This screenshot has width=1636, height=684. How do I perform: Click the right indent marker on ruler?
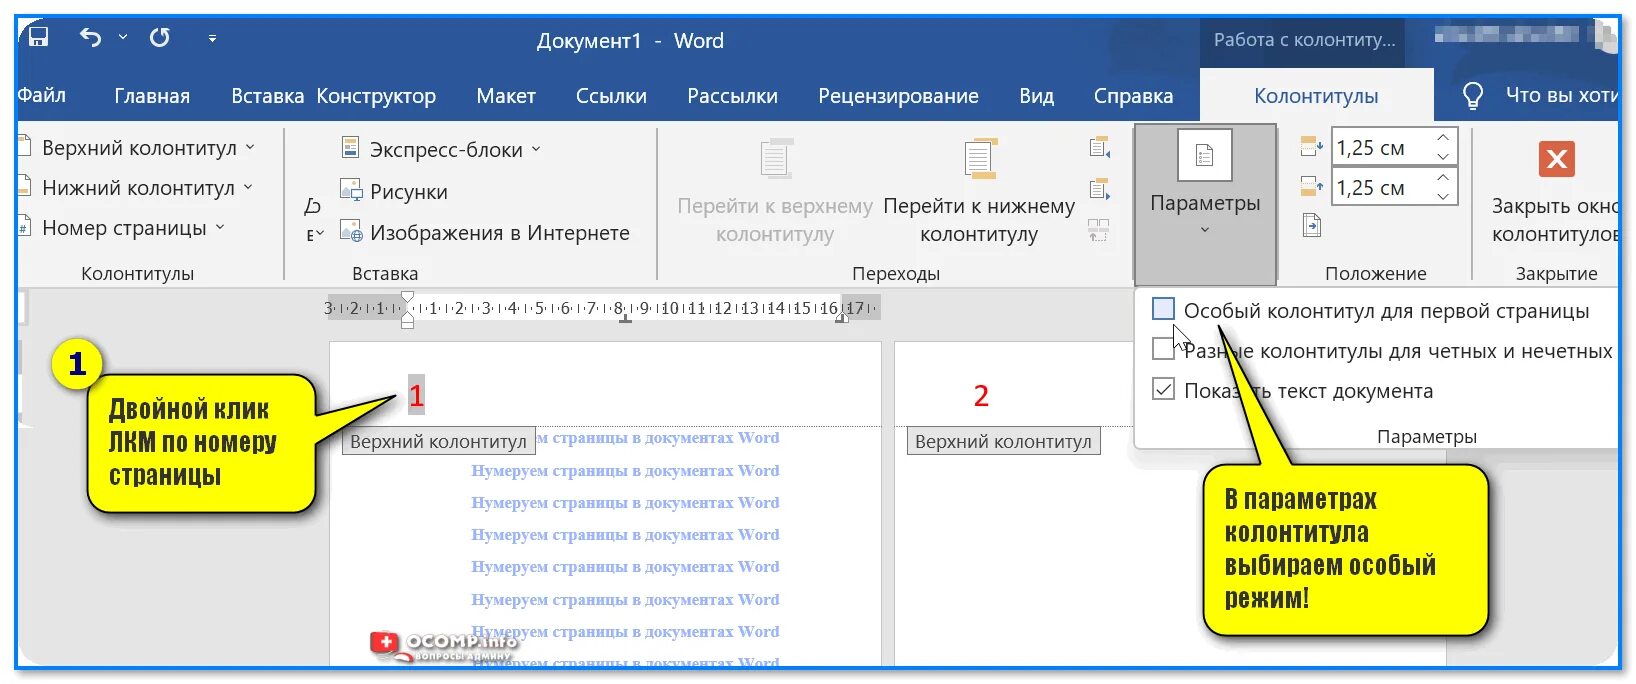(x=842, y=316)
